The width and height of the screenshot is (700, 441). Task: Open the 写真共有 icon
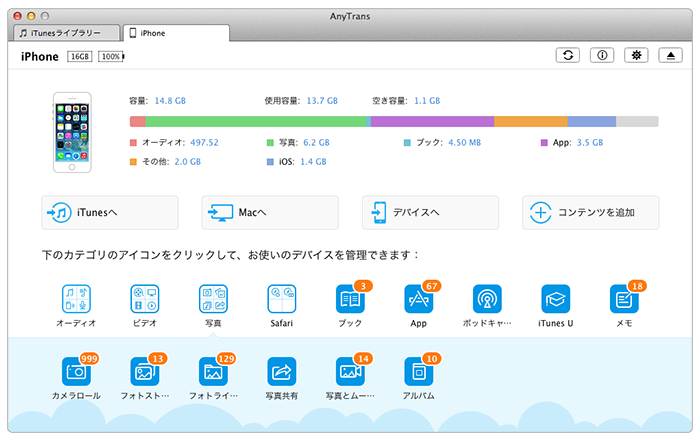pos(282,371)
